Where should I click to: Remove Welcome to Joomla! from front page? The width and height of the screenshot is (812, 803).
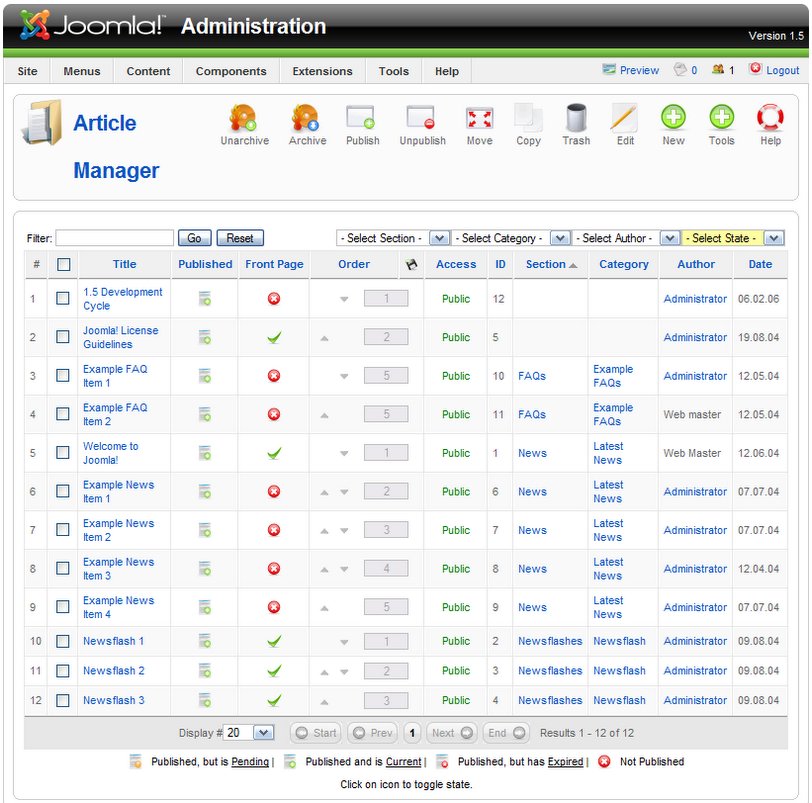(274, 453)
